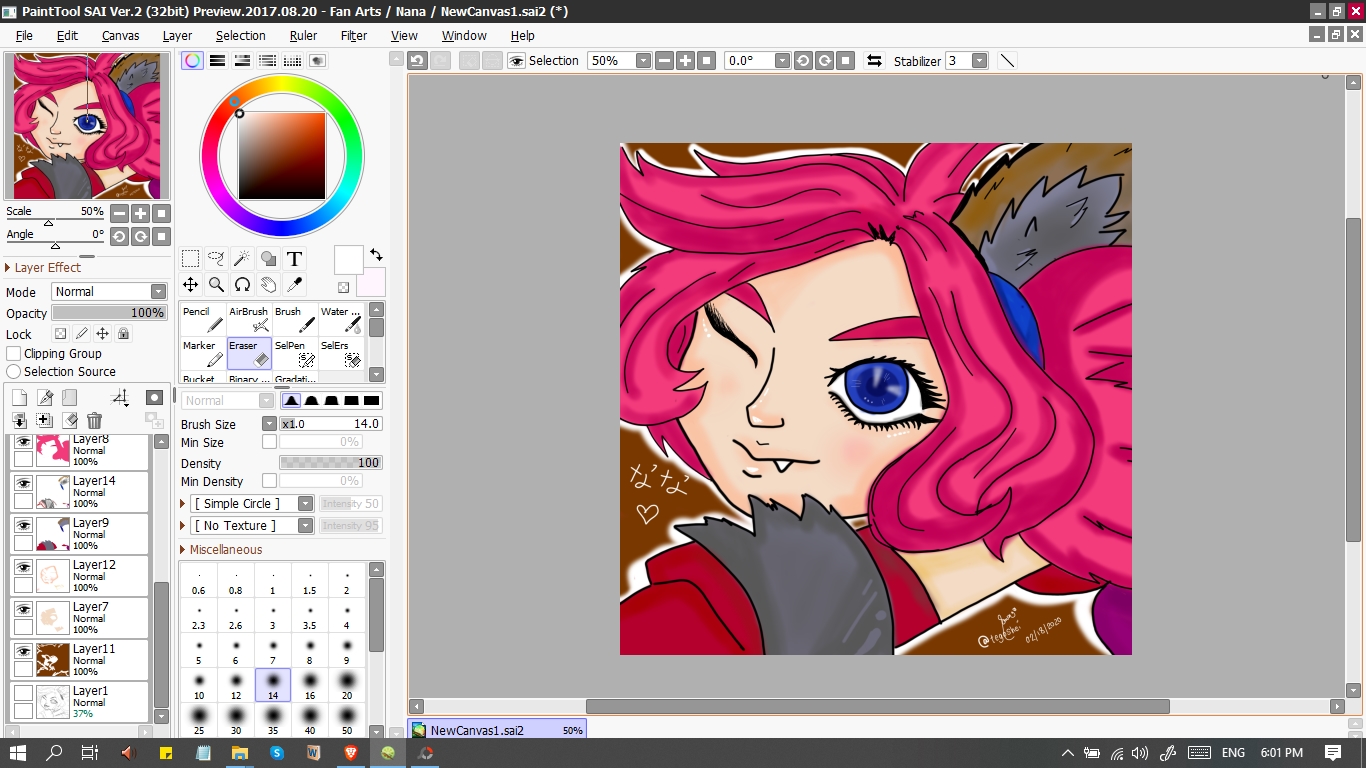Select the Watercolor brush tool
The height and width of the screenshot is (768, 1366).
click(x=341, y=320)
